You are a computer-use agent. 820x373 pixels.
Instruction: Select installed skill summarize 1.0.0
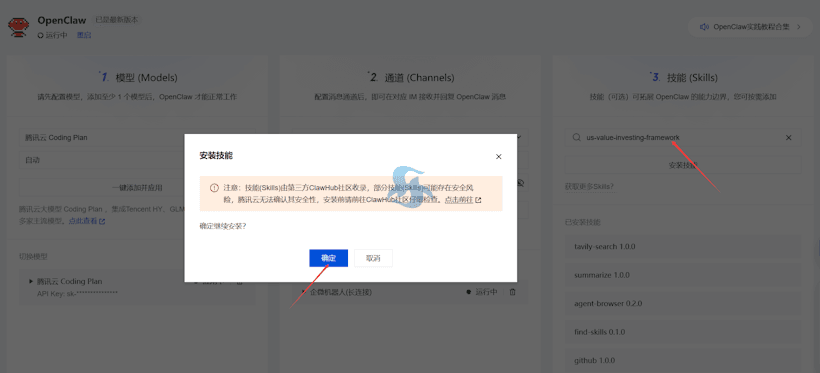[x=682, y=275]
